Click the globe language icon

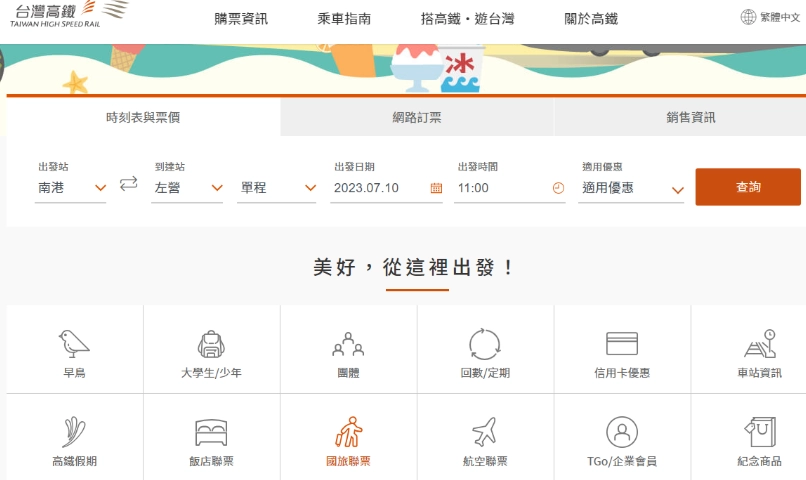tap(748, 17)
